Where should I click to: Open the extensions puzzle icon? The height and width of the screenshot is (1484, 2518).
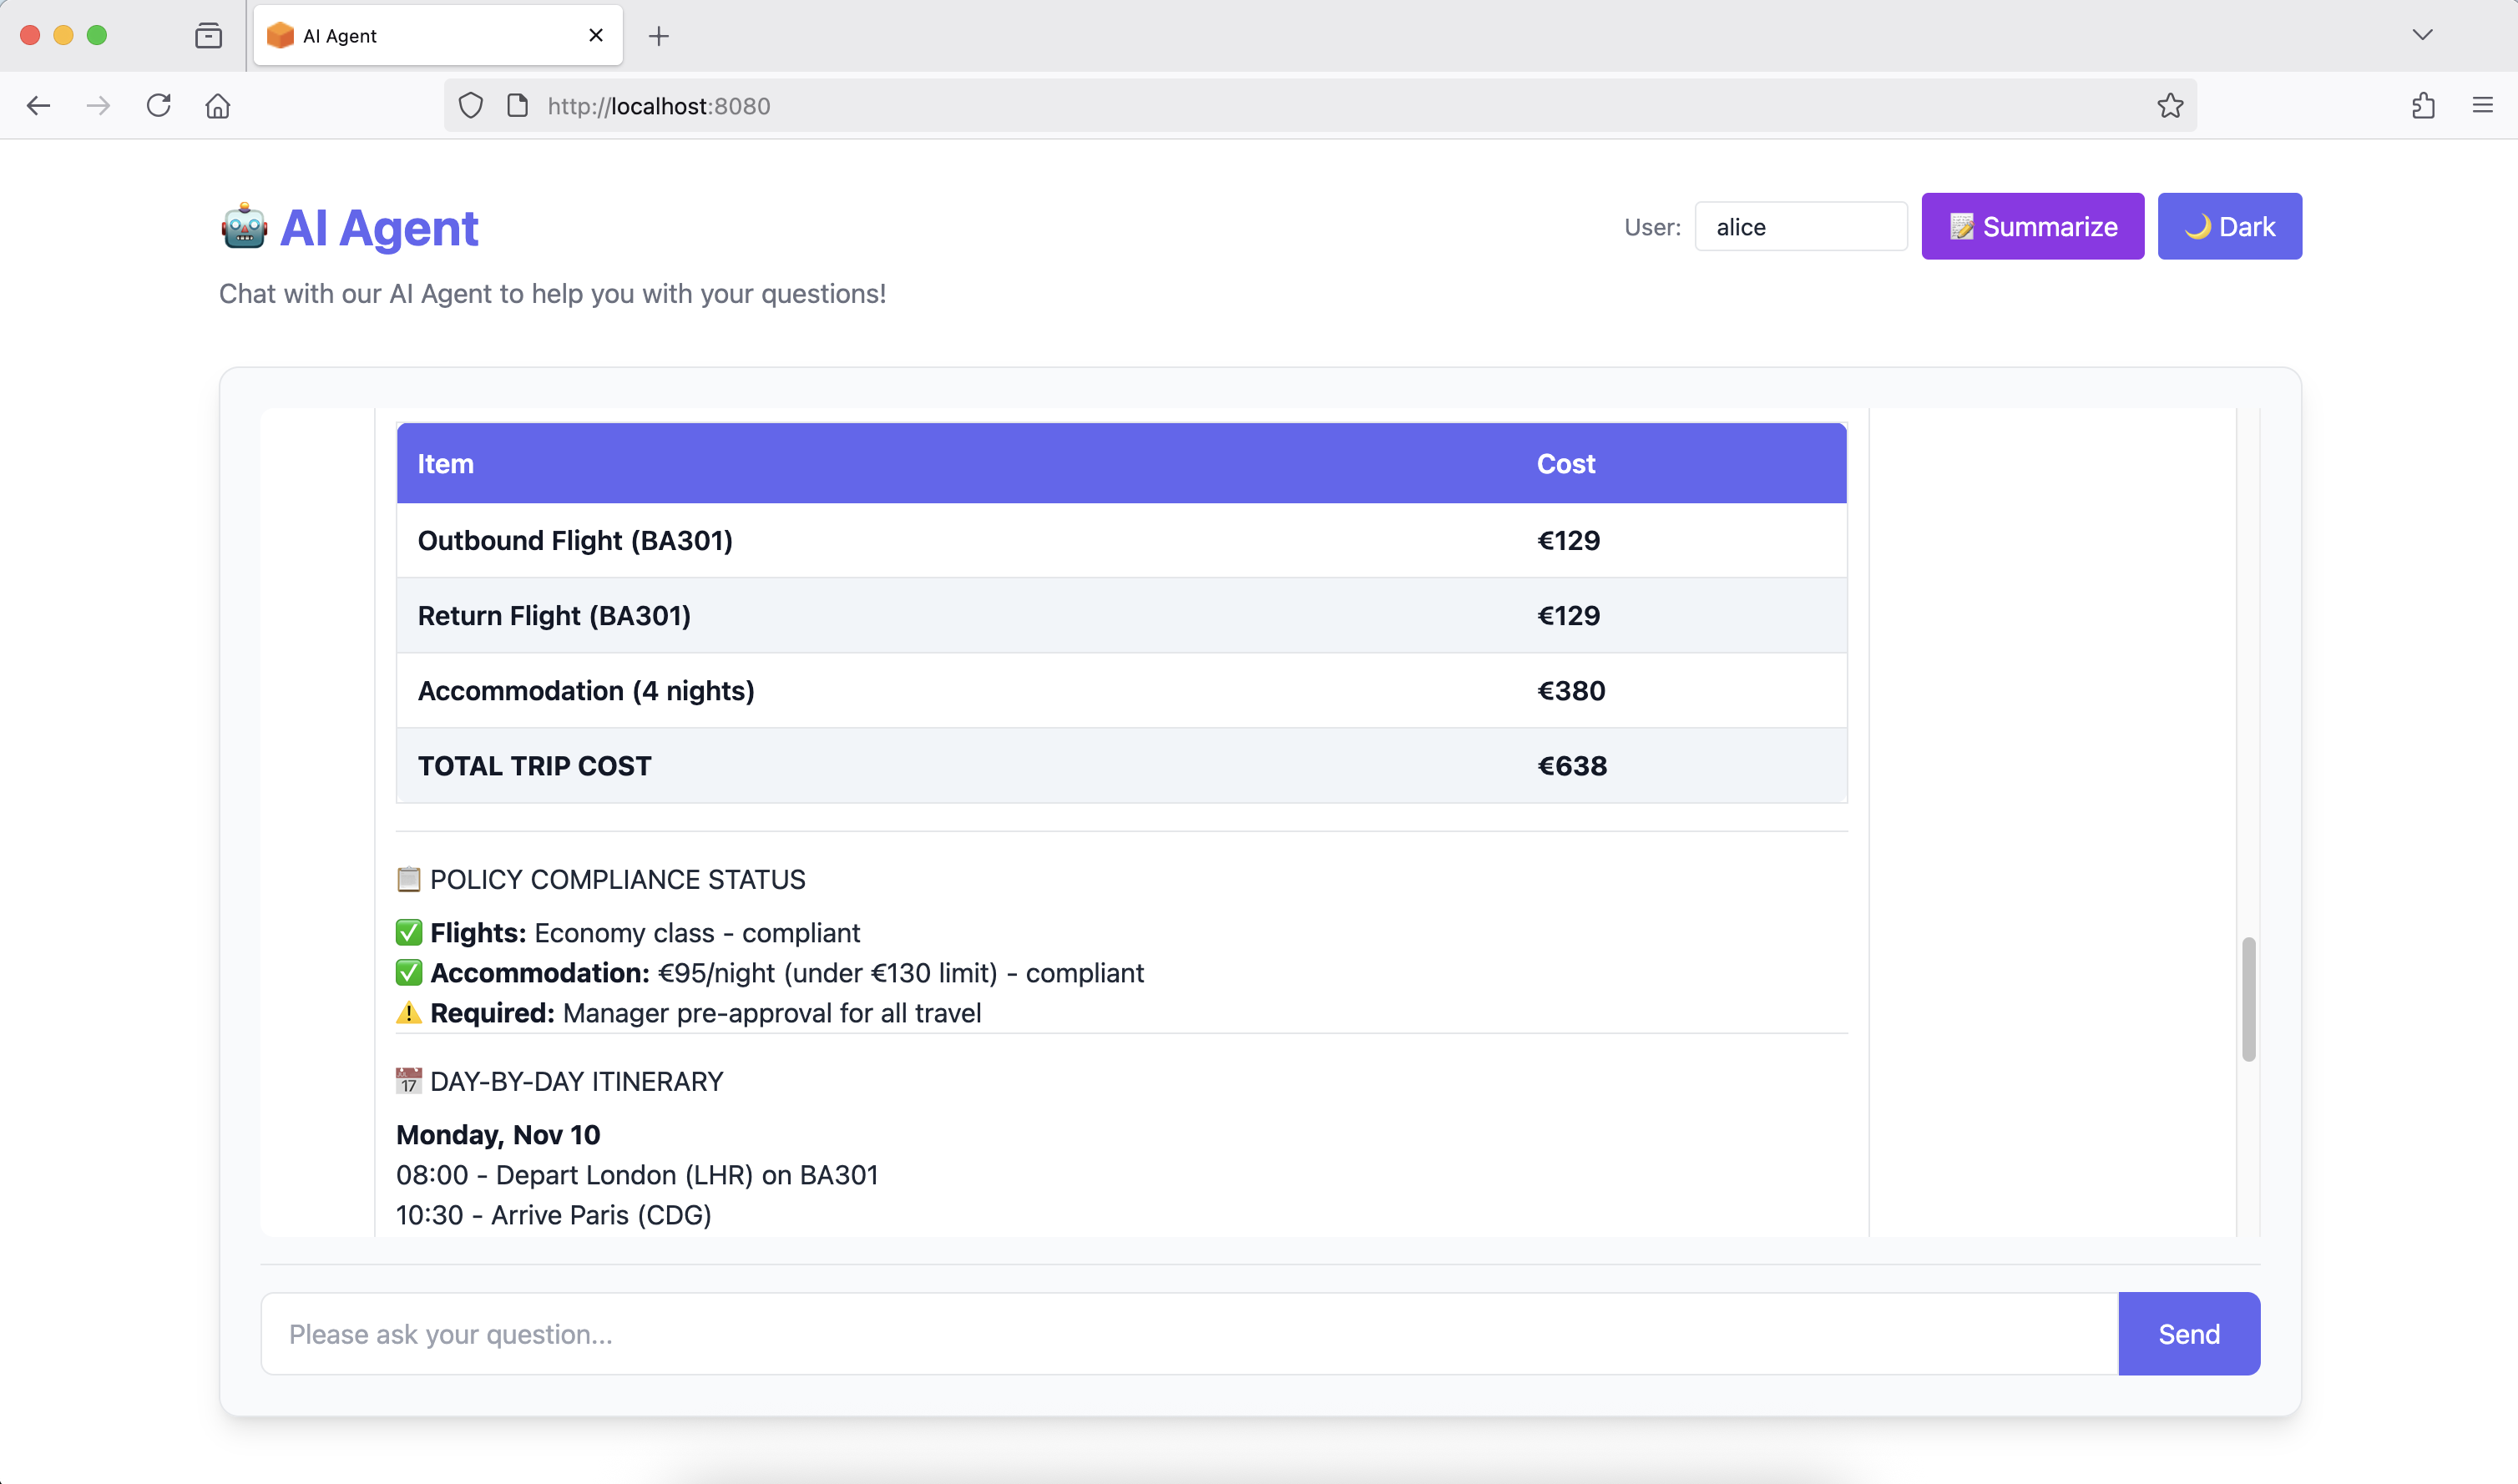(2422, 106)
